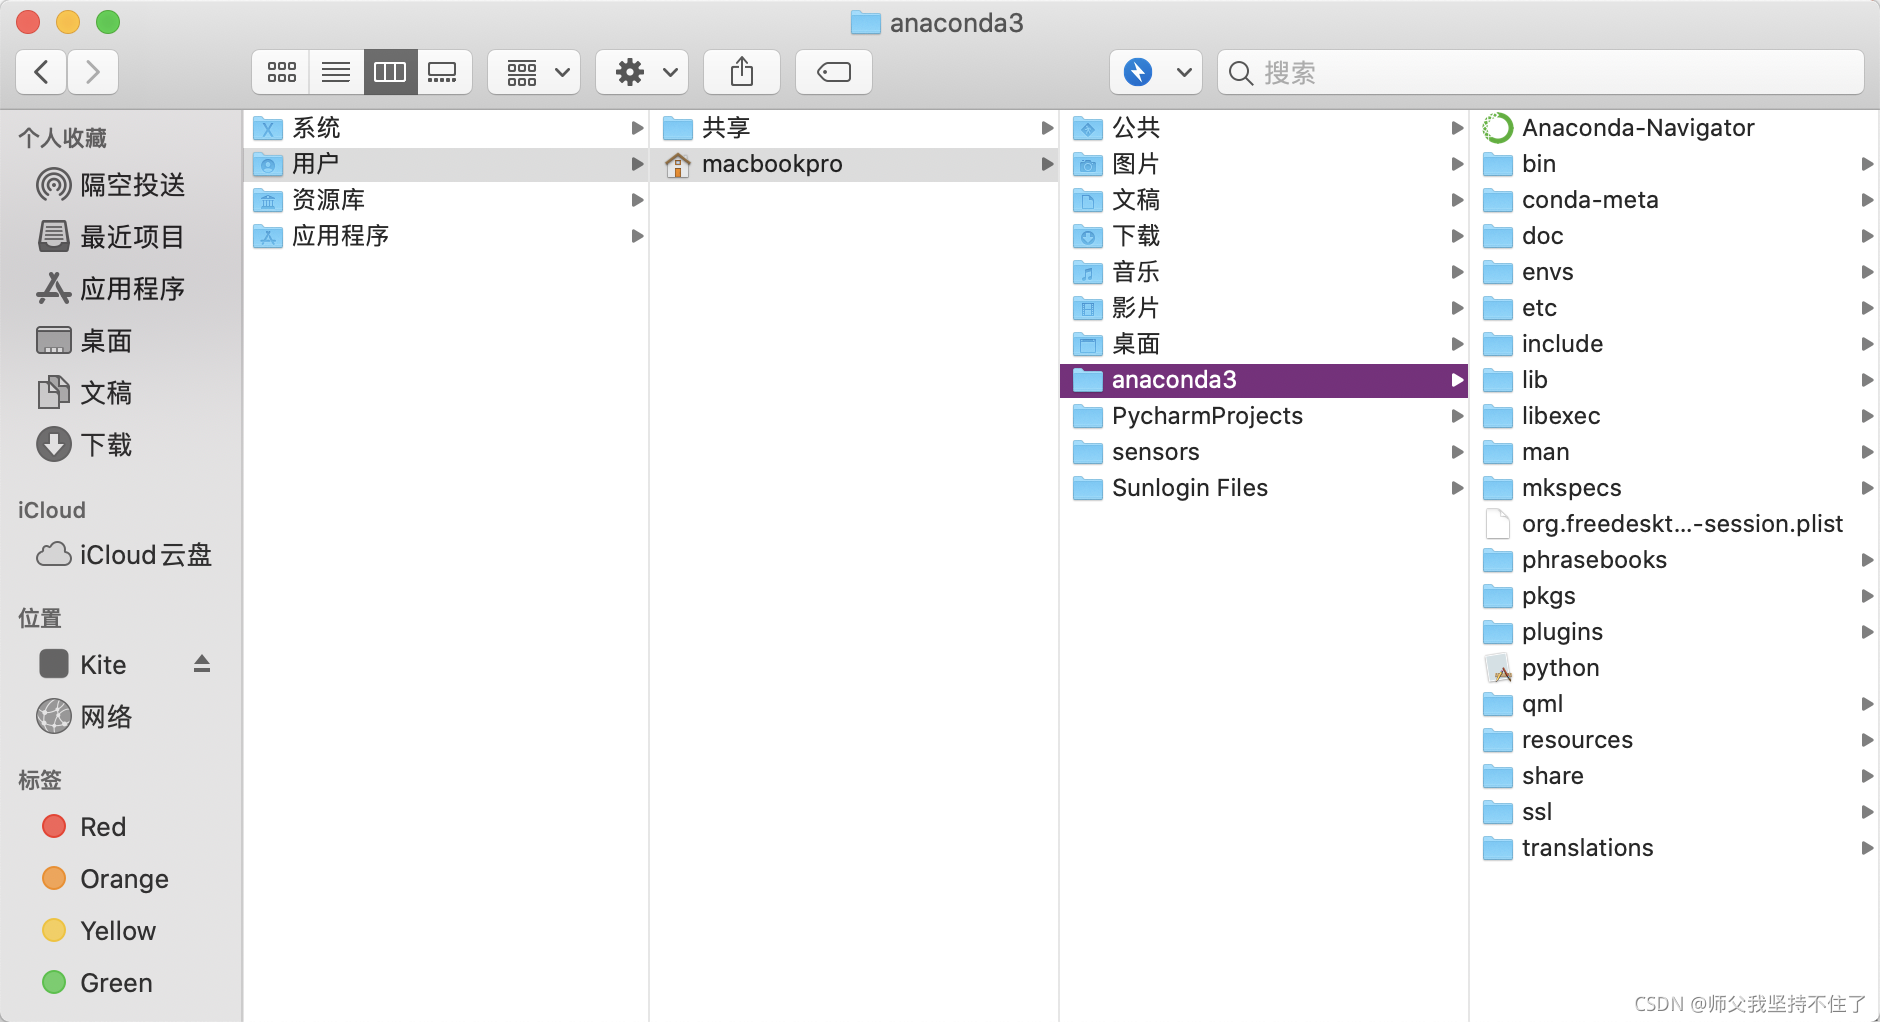Screen dimensions: 1880x1022
Task: Select the anaconda3 folder row
Action: pos(1264,380)
